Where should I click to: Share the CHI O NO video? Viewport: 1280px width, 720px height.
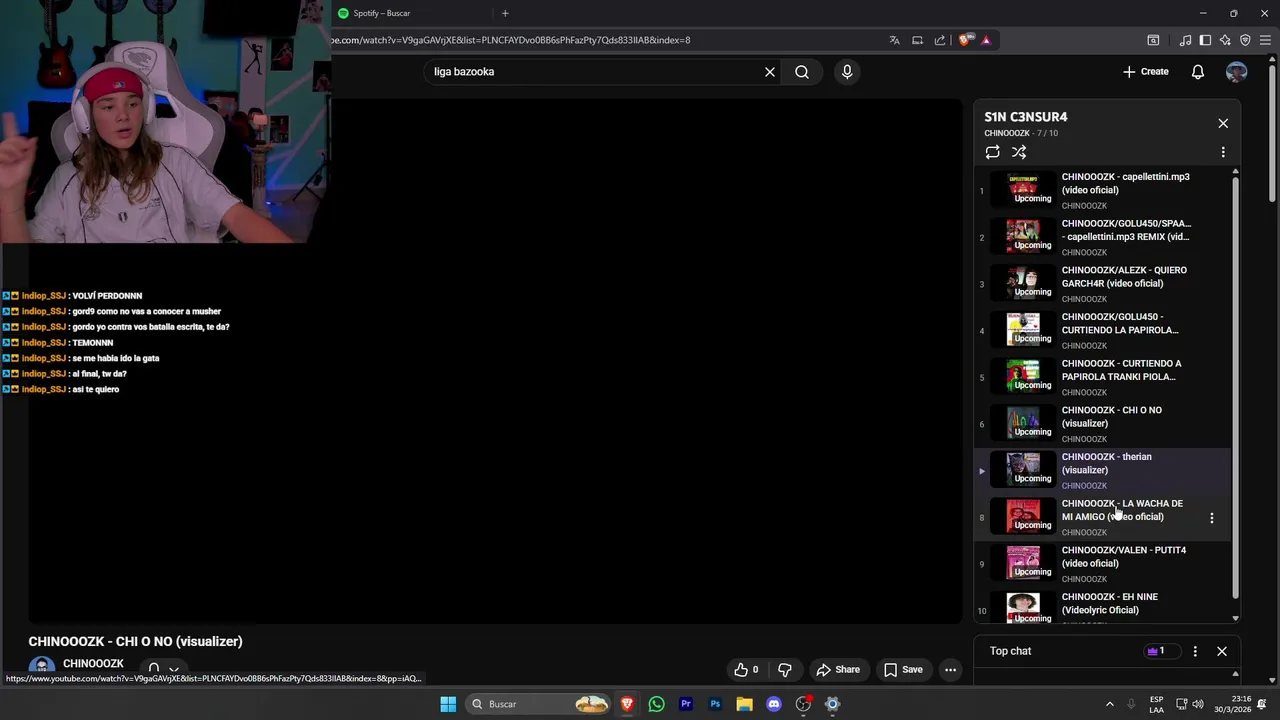click(838, 670)
